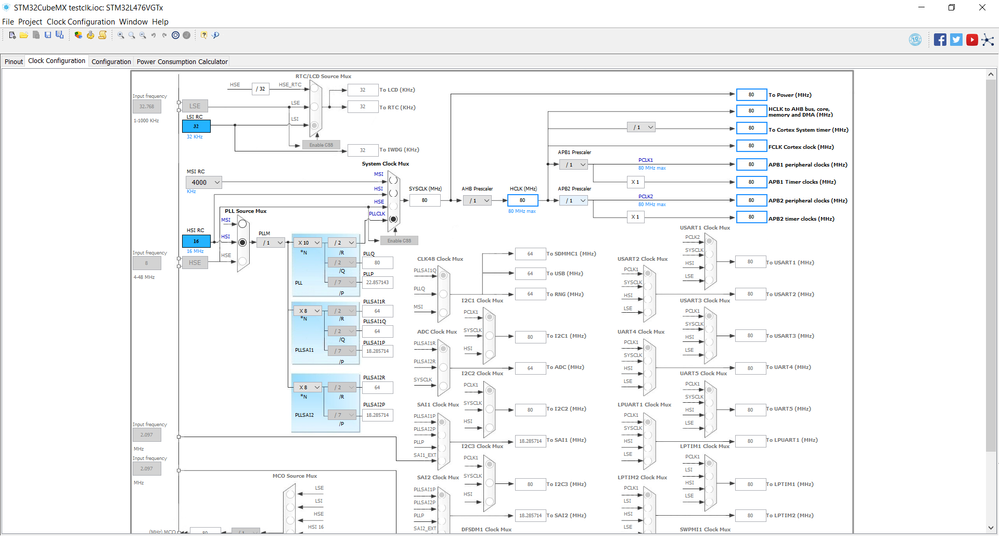Open the YouTube link icon

point(972,40)
